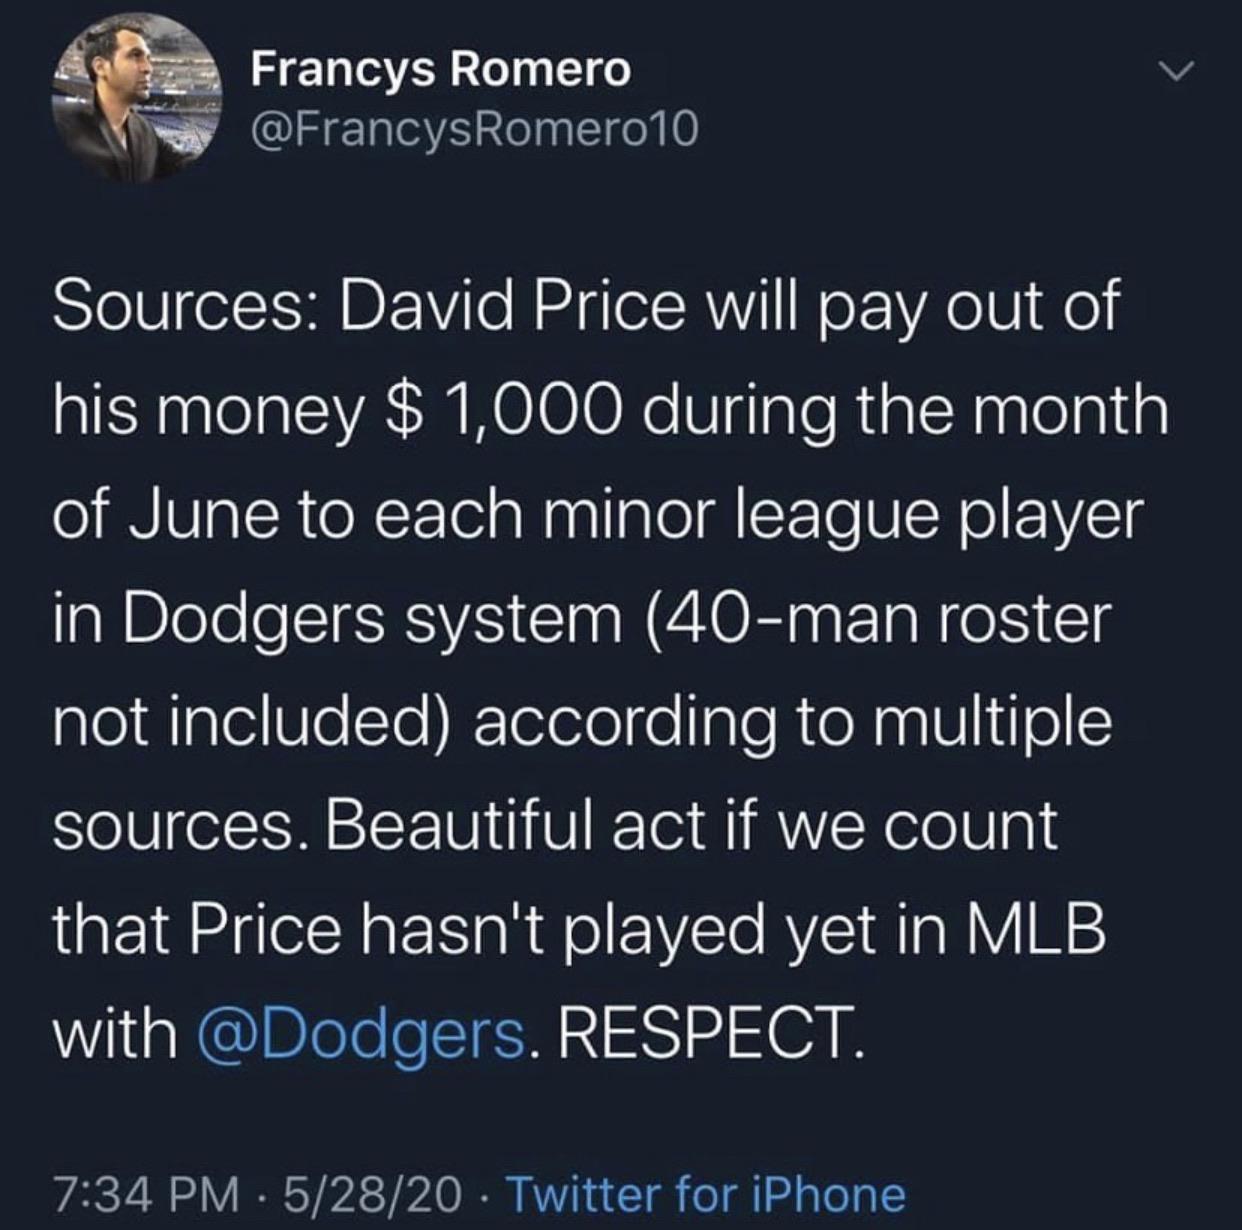
Task: Click the 7:34 PM timestamp
Action: tap(147, 1194)
